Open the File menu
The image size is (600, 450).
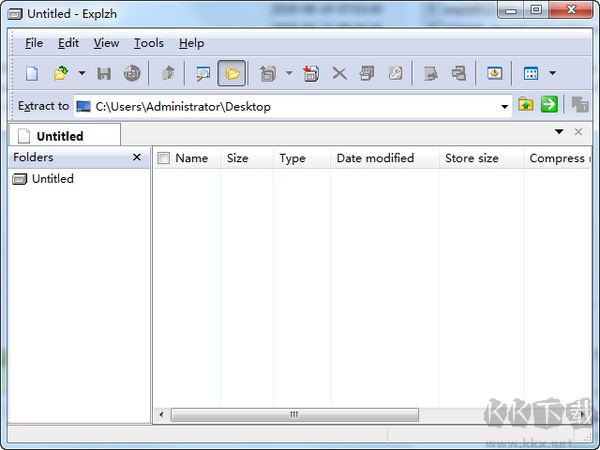point(34,43)
